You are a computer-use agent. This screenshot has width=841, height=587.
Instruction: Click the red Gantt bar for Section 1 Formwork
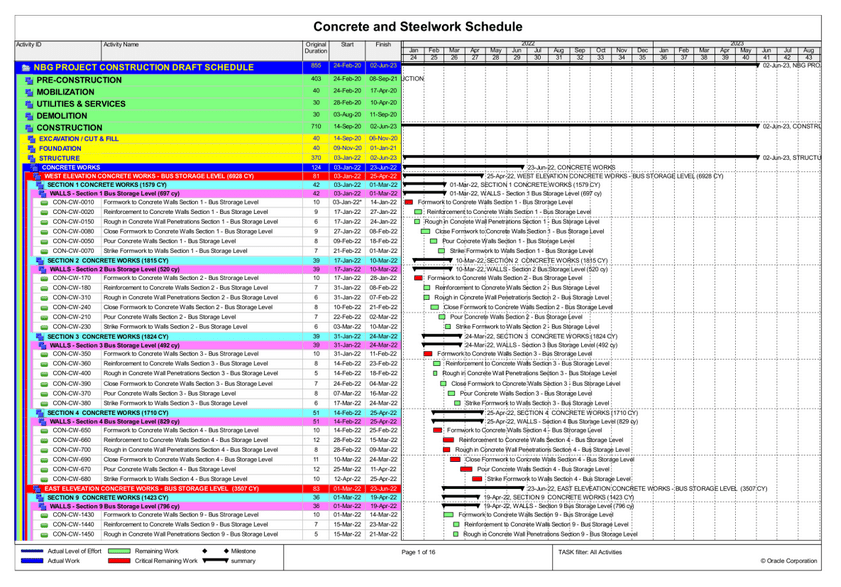click(x=409, y=203)
